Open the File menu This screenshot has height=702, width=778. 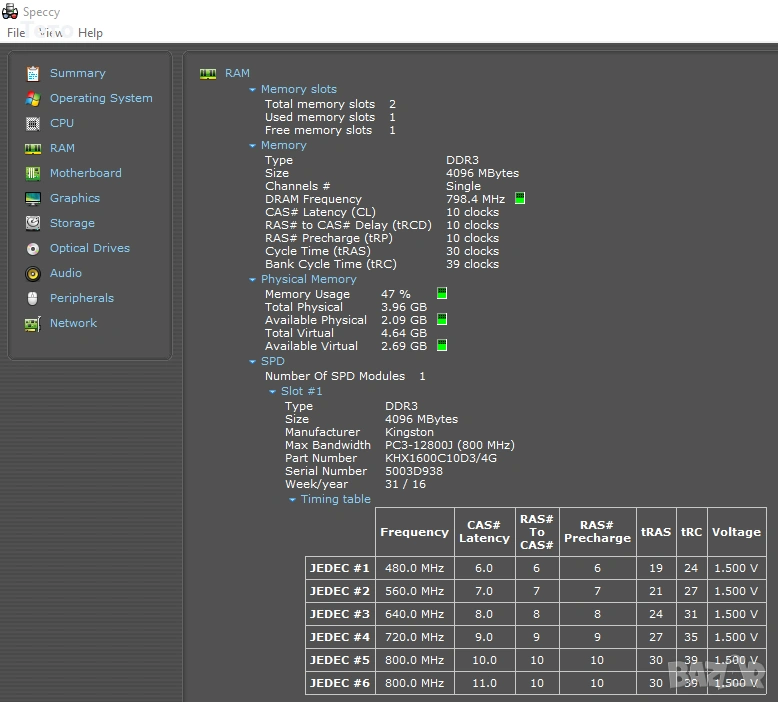click(x=16, y=33)
